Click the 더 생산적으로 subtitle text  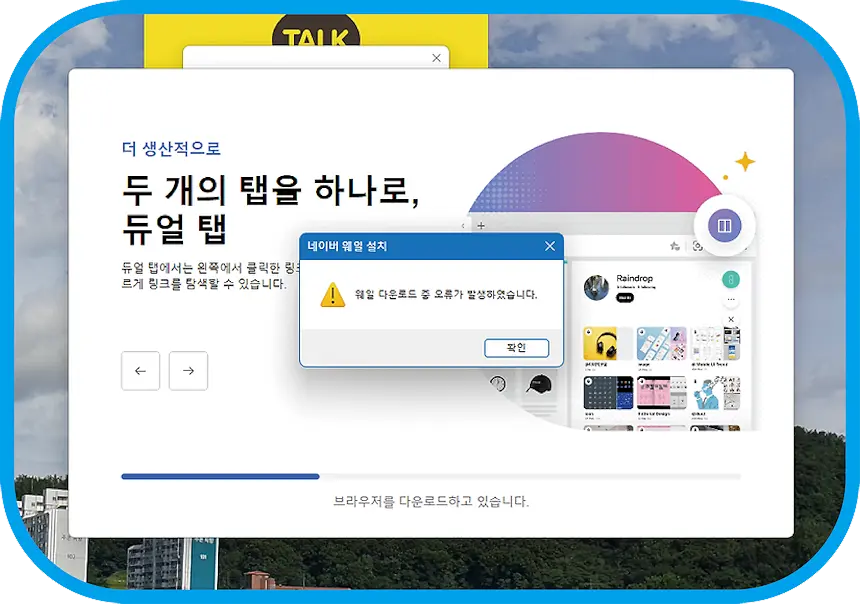[x=171, y=149]
